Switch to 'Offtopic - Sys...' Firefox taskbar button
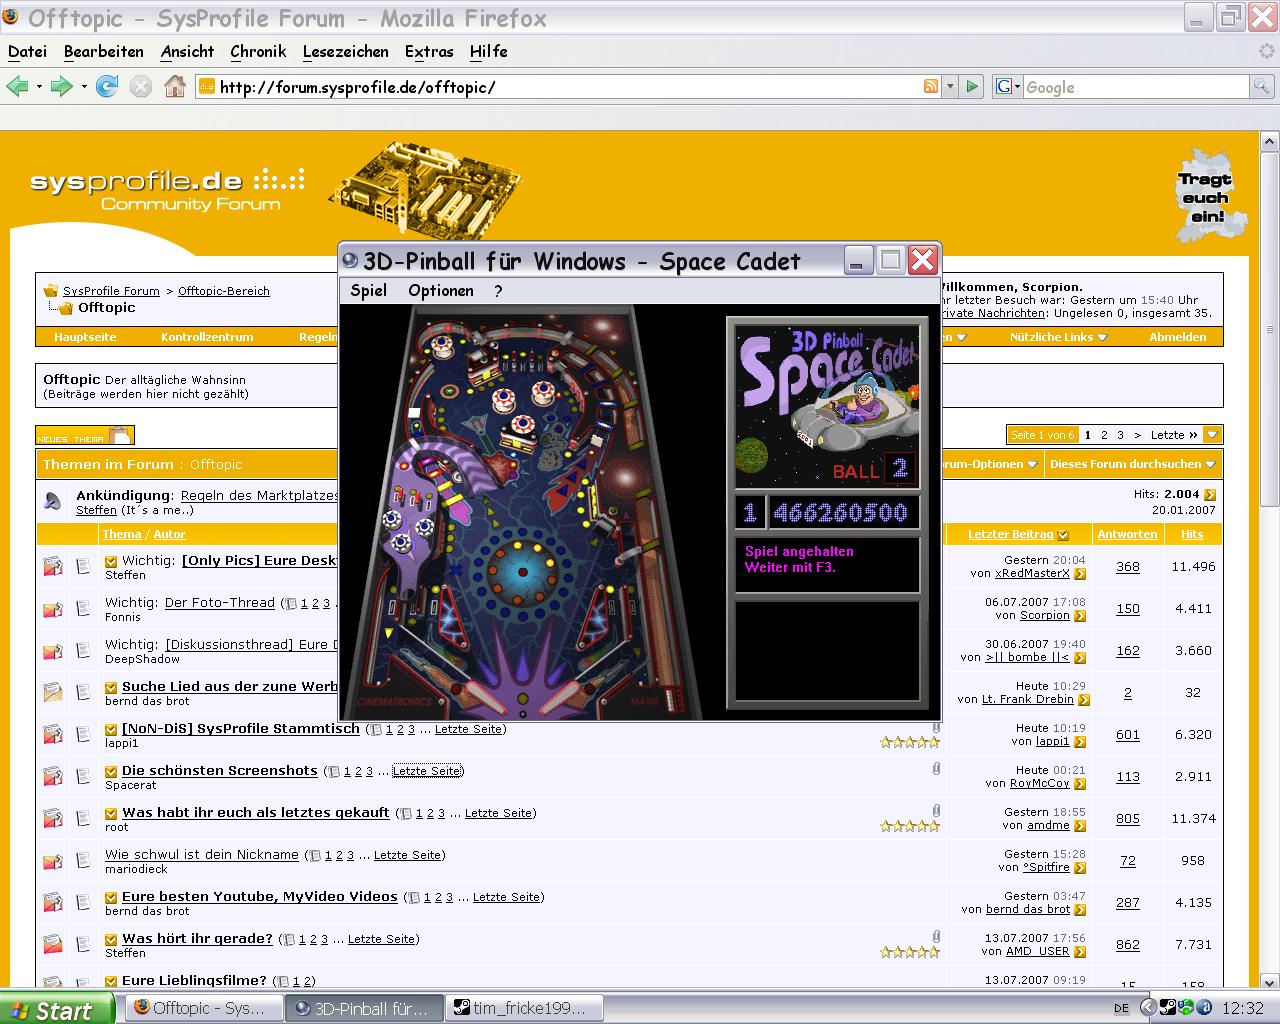1280x1024 pixels. [205, 1008]
